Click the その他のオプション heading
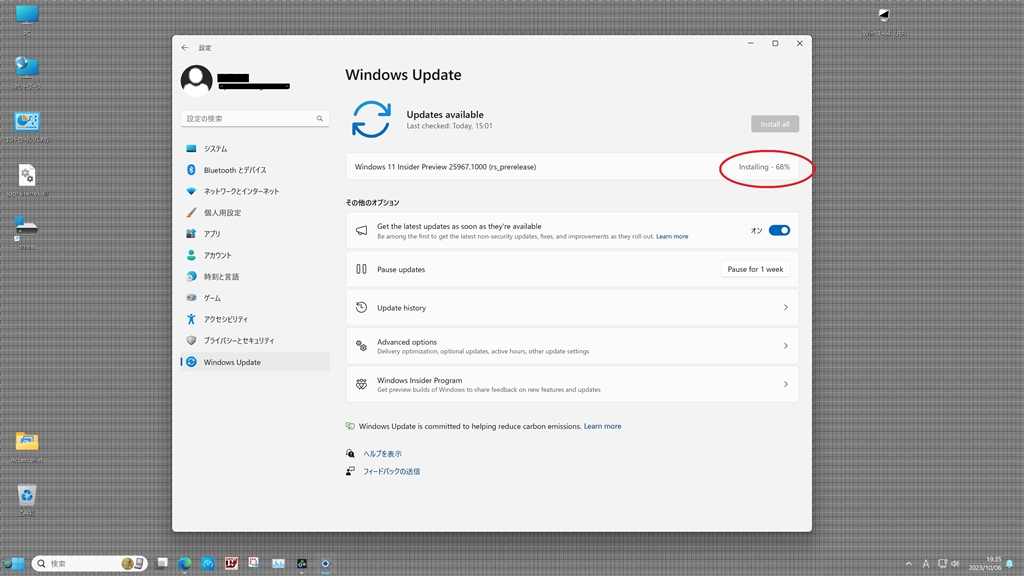The image size is (1024, 576). click(x=372, y=203)
